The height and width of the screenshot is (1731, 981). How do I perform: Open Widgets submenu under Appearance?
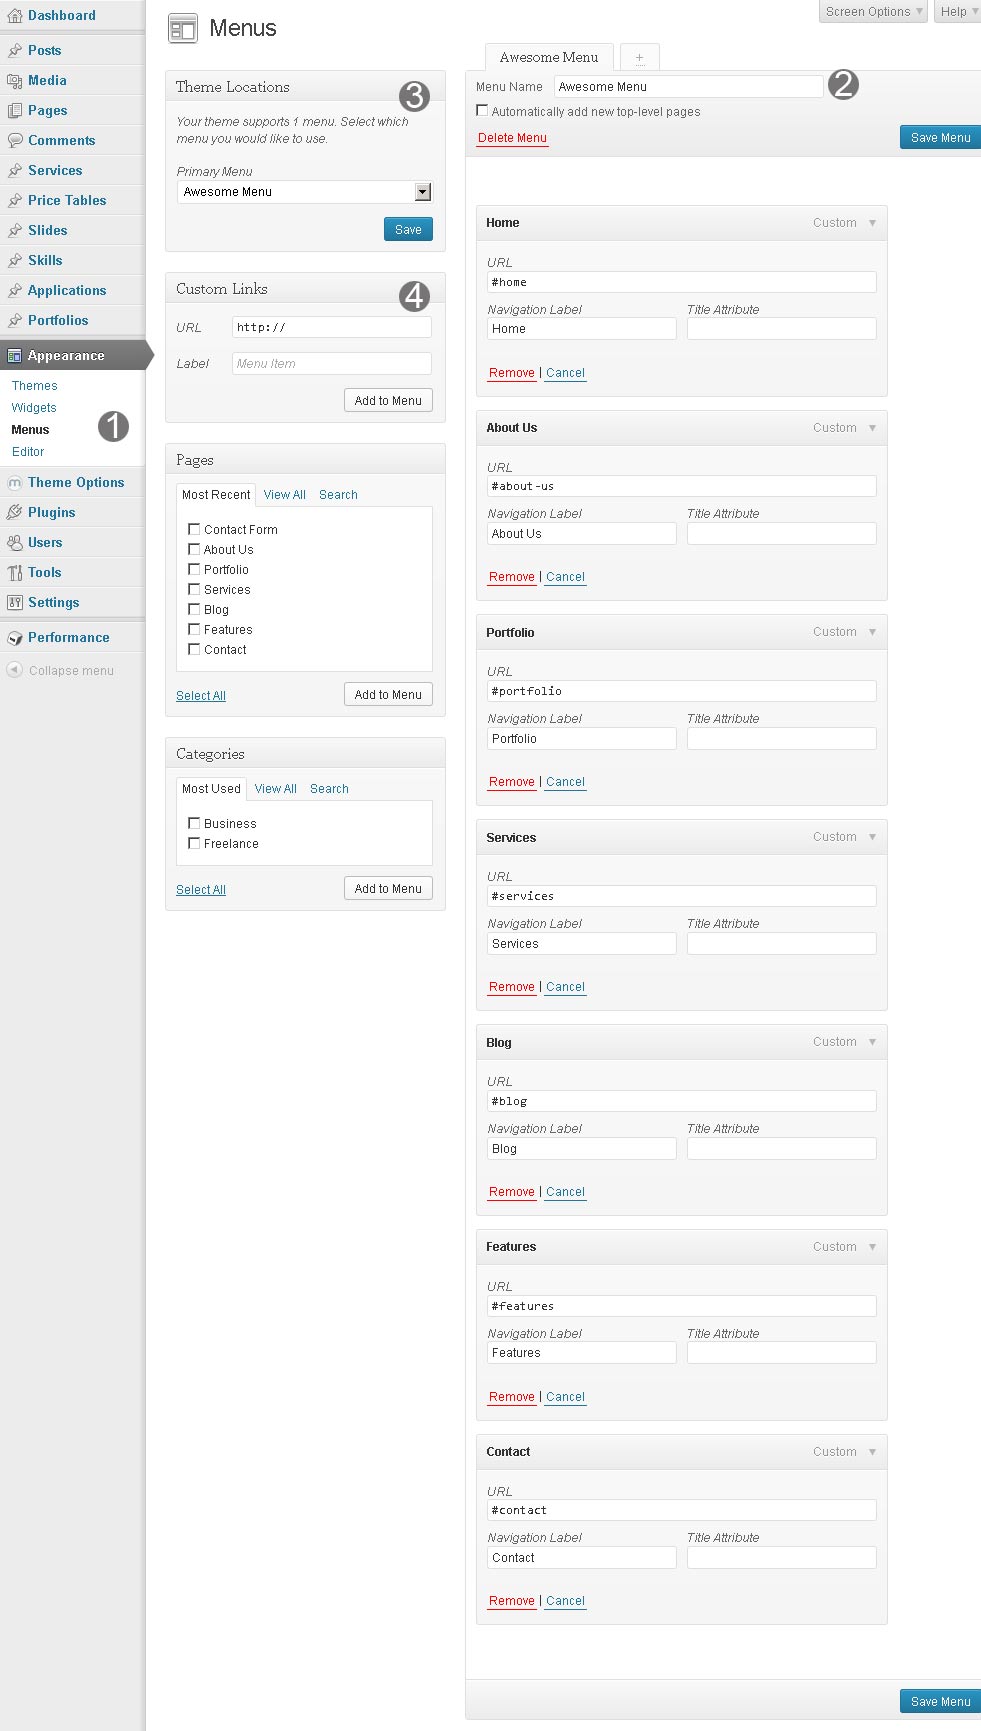click(x=34, y=408)
